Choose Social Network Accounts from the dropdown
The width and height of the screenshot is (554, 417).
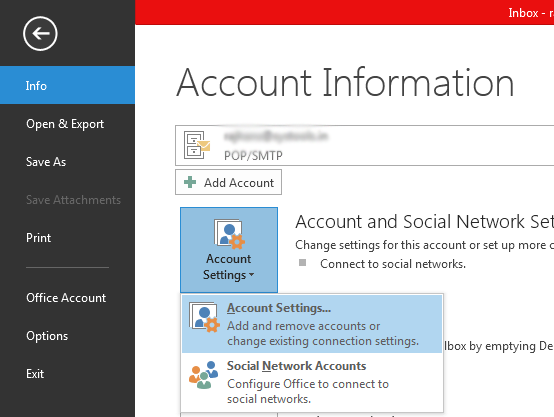pos(312,382)
